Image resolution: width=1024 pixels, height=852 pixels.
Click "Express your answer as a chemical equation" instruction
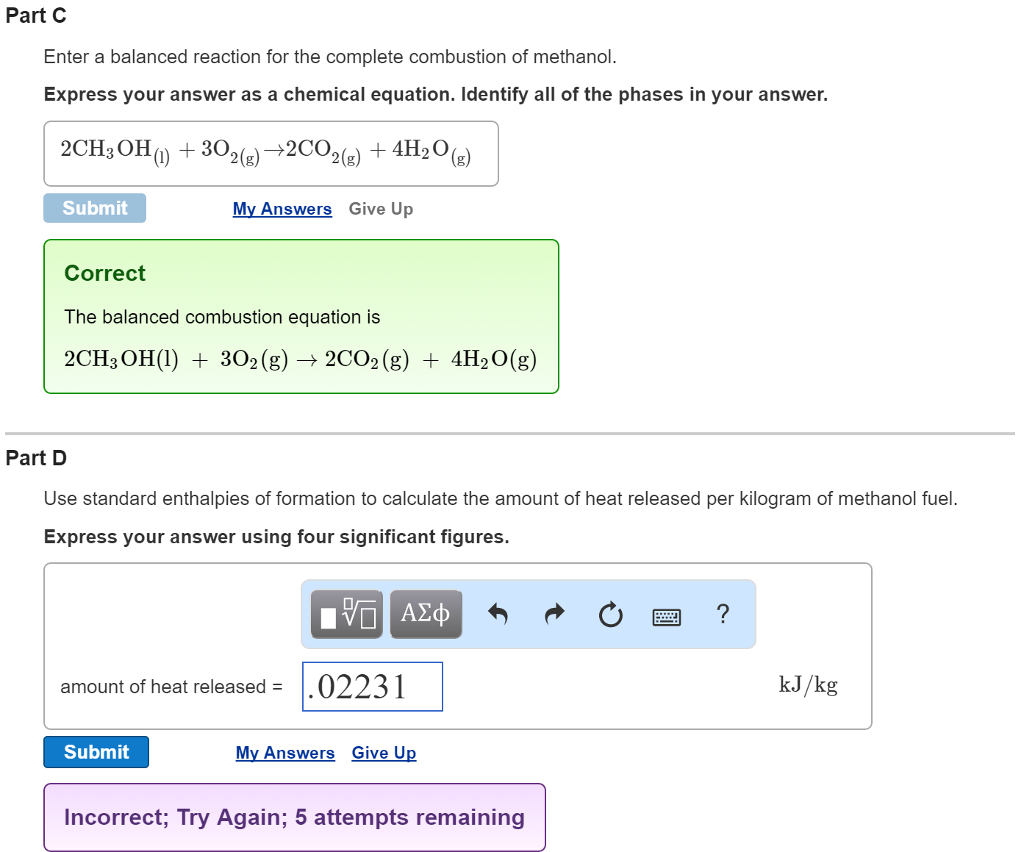pos(436,95)
